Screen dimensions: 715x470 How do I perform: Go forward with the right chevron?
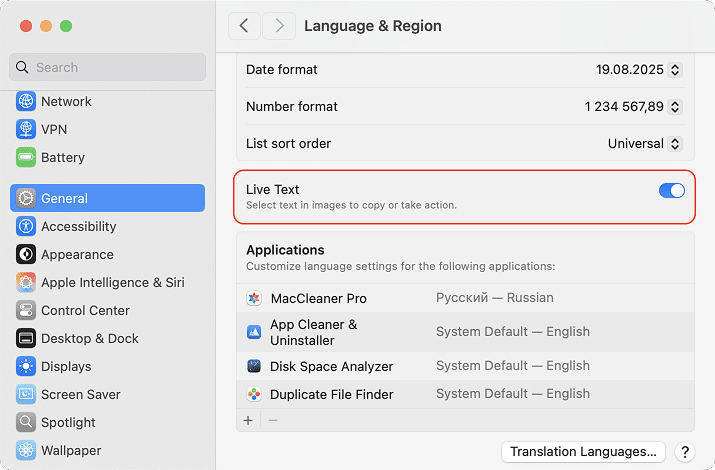click(279, 26)
